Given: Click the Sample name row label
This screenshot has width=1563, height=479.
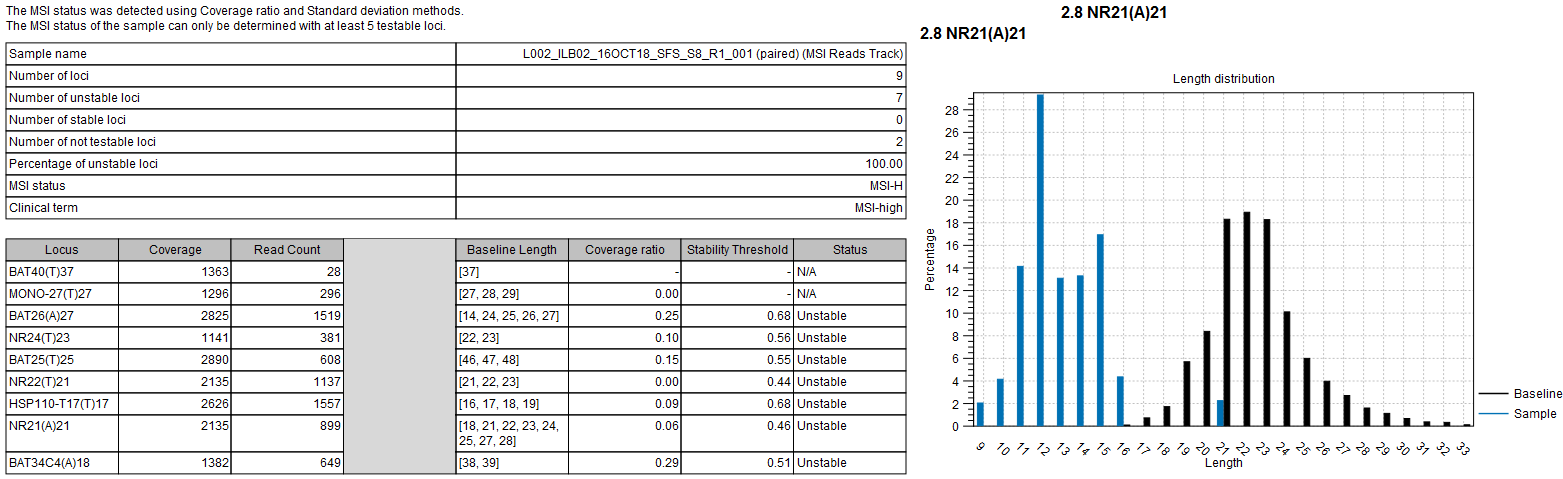Looking at the screenshot, I should 230,54.
